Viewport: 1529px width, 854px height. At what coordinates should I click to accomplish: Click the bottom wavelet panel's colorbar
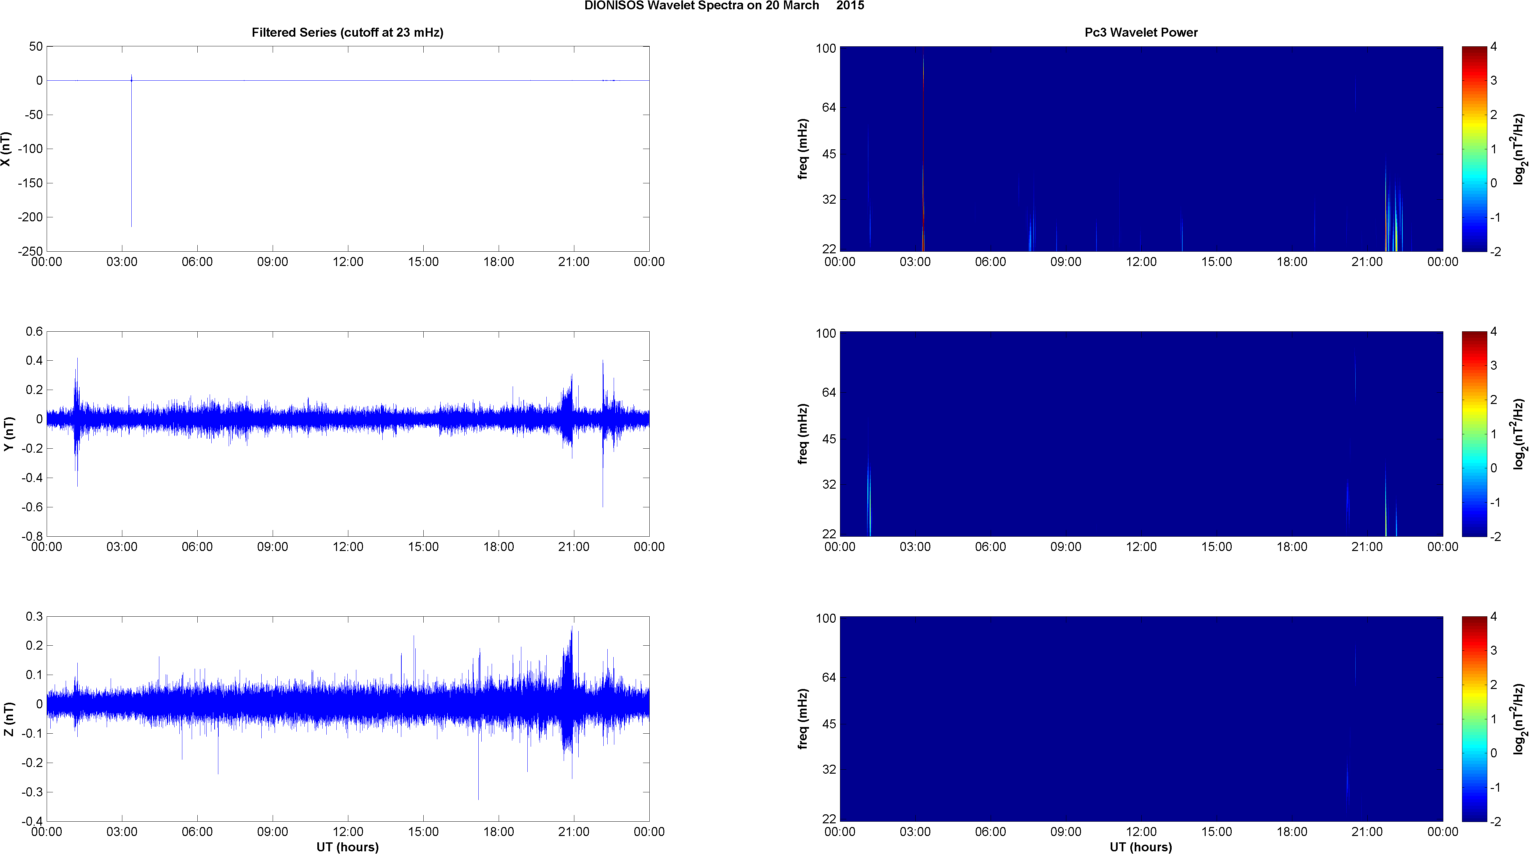(x=1473, y=719)
